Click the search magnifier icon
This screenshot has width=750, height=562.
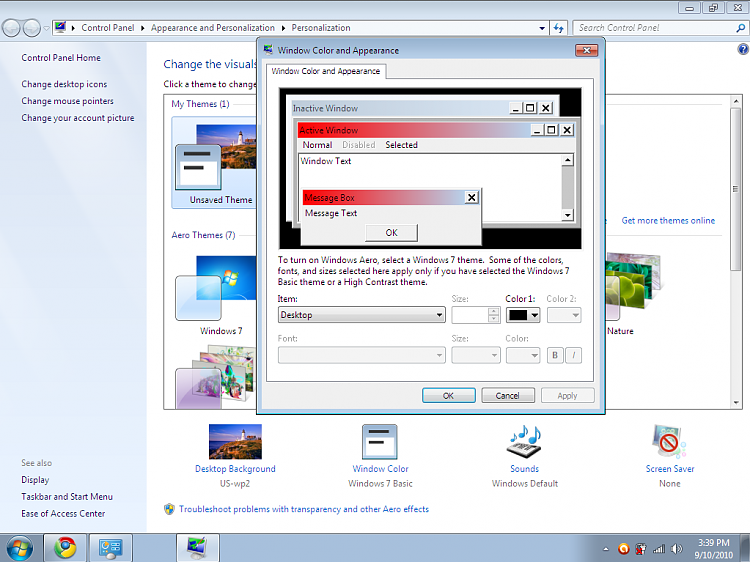pos(740,28)
